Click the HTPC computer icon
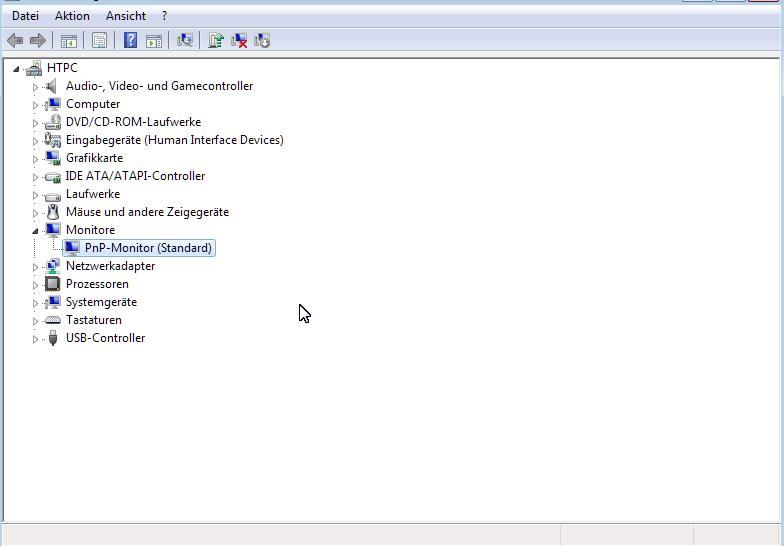This screenshot has height=546, width=784. click(34, 68)
